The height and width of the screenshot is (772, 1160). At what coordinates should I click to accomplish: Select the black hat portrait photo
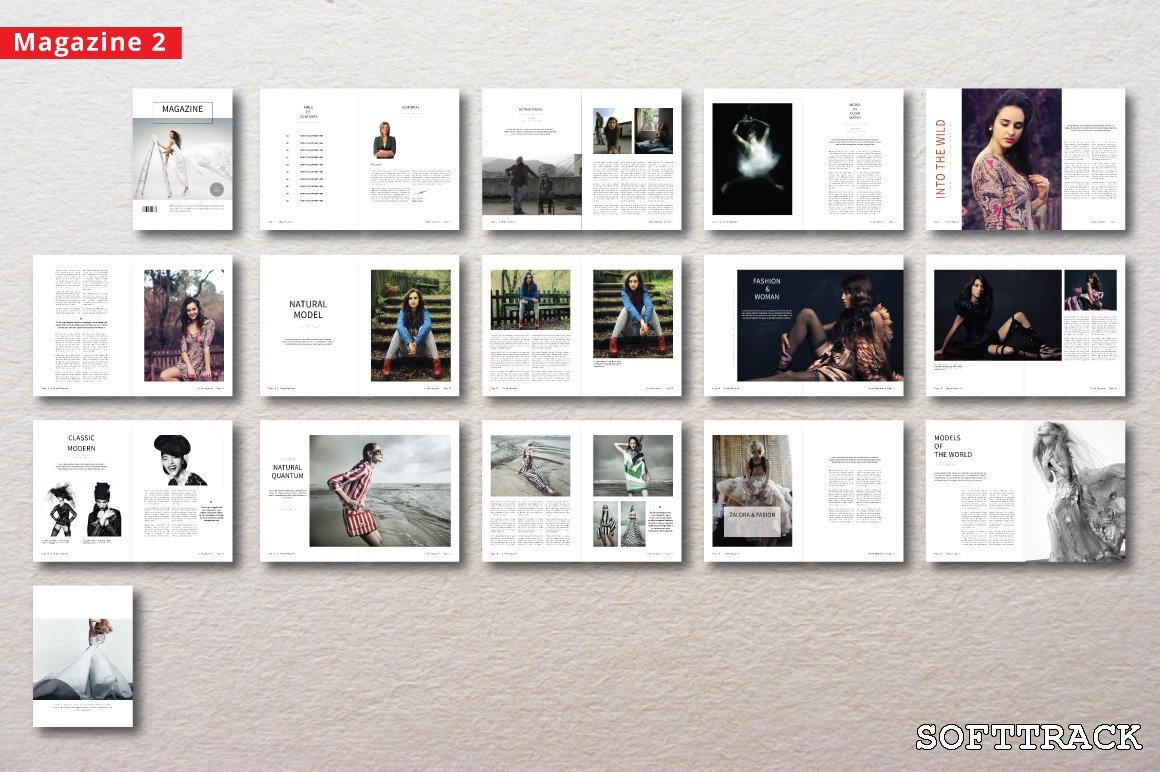pyautogui.click(x=178, y=459)
